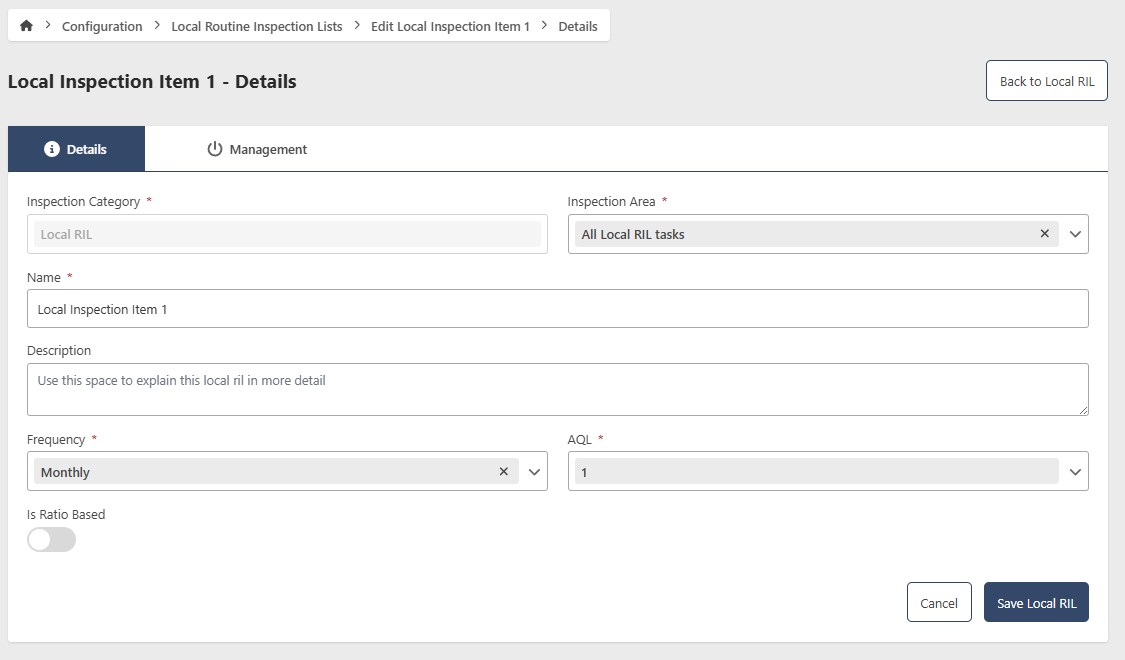Image resolution: width=1125 pixels, height=660 pixels.
Task: Enable the Is Ratio Based toggle
Action: 51,540
